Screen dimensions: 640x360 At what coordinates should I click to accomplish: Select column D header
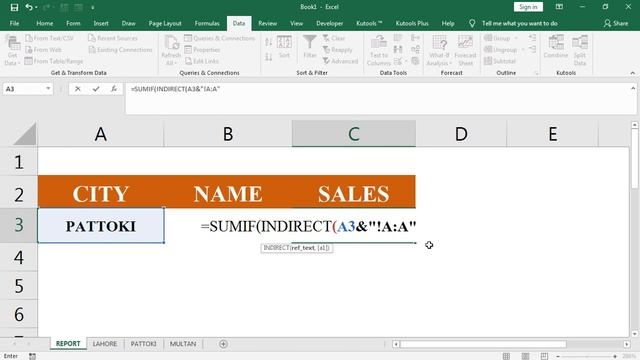461,134
